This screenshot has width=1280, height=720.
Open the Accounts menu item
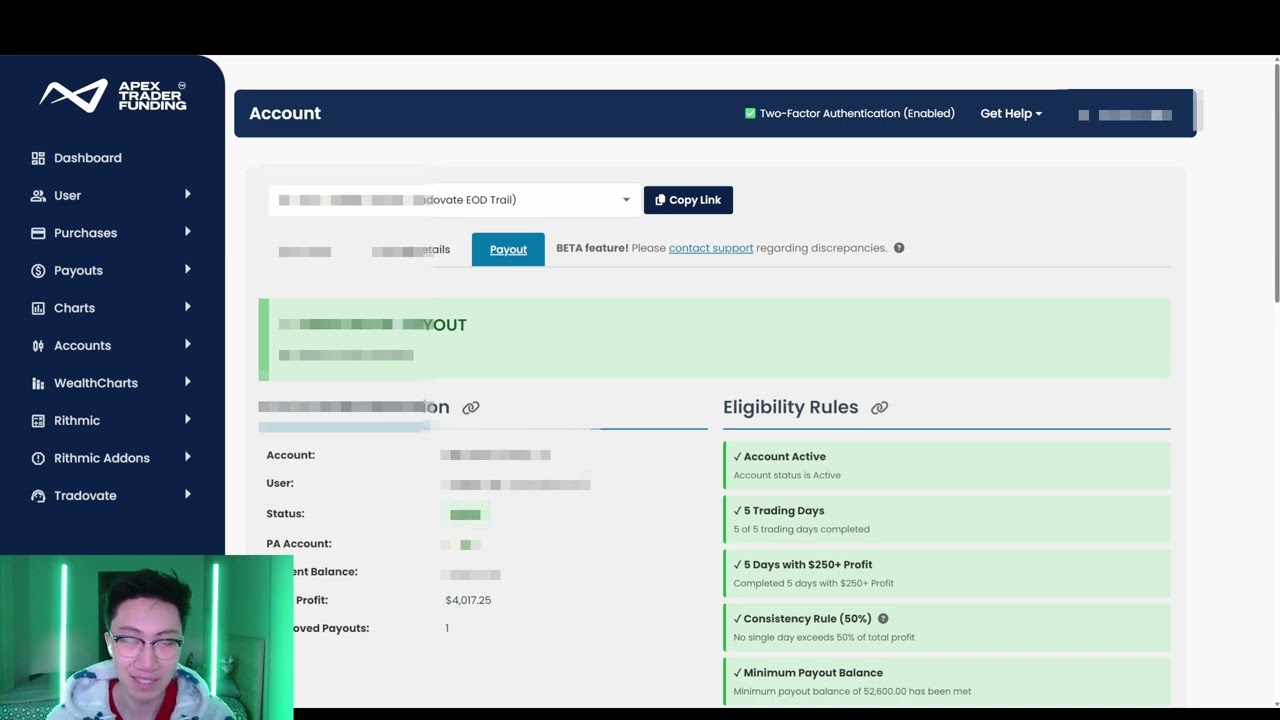click(82, 346)
